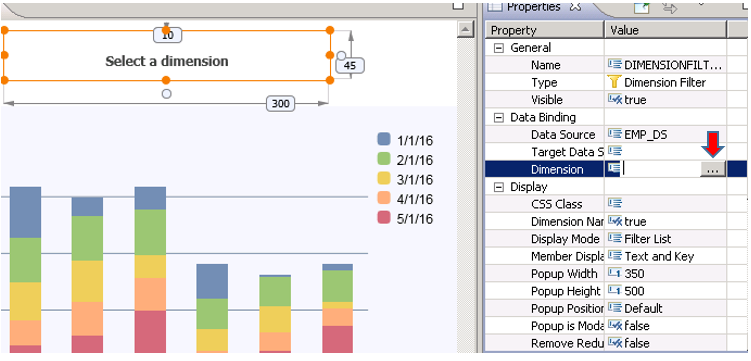Screen dimensions: 751x361
Task: Collapse the Data Binding group
Action: pyautogui.click(x=499, y=118)
